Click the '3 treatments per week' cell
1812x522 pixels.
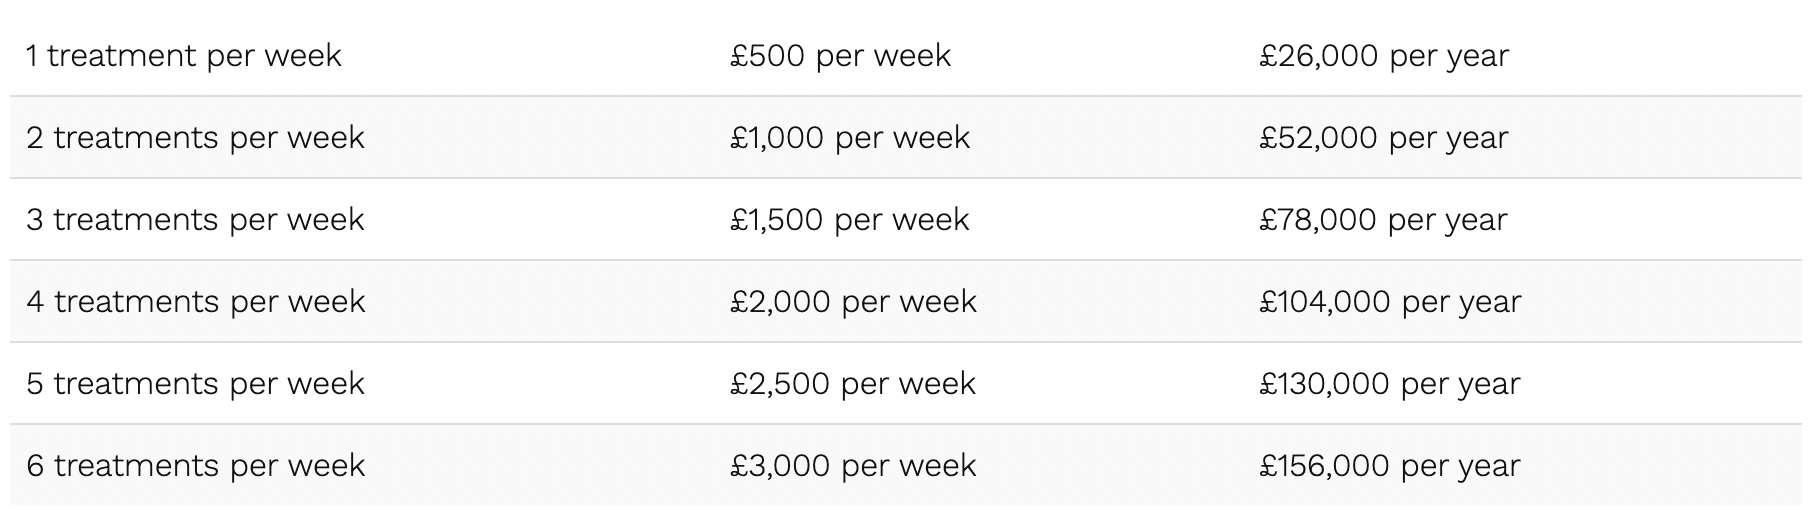(195, 220)
